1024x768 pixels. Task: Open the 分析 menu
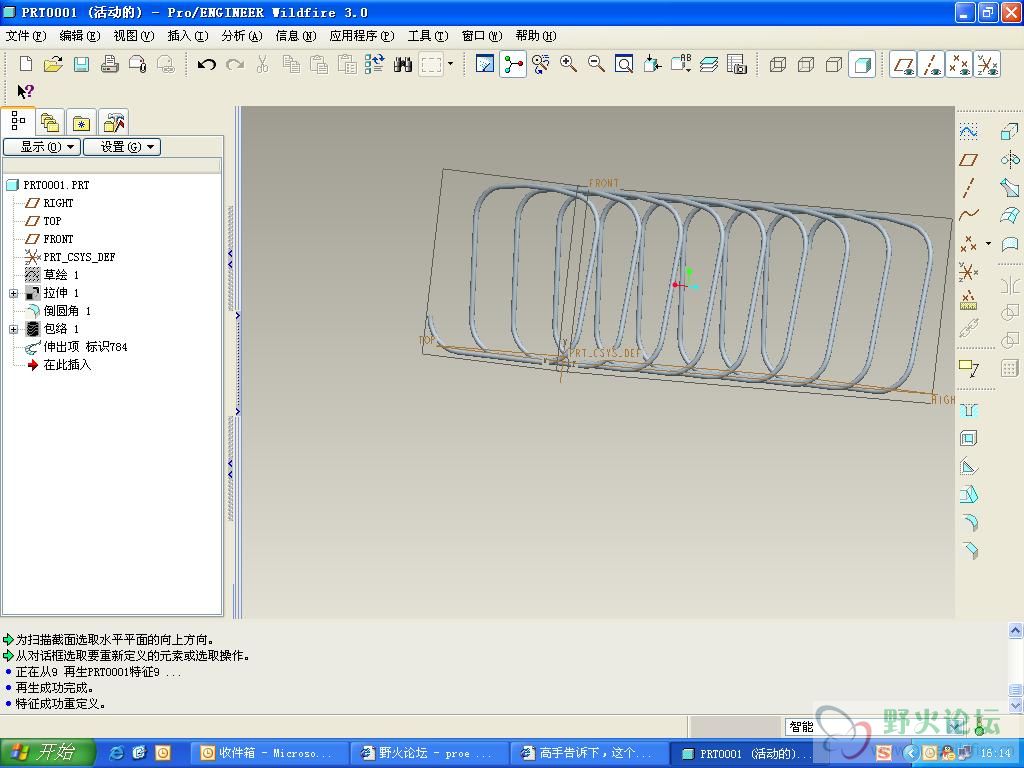tap(242, 36)
